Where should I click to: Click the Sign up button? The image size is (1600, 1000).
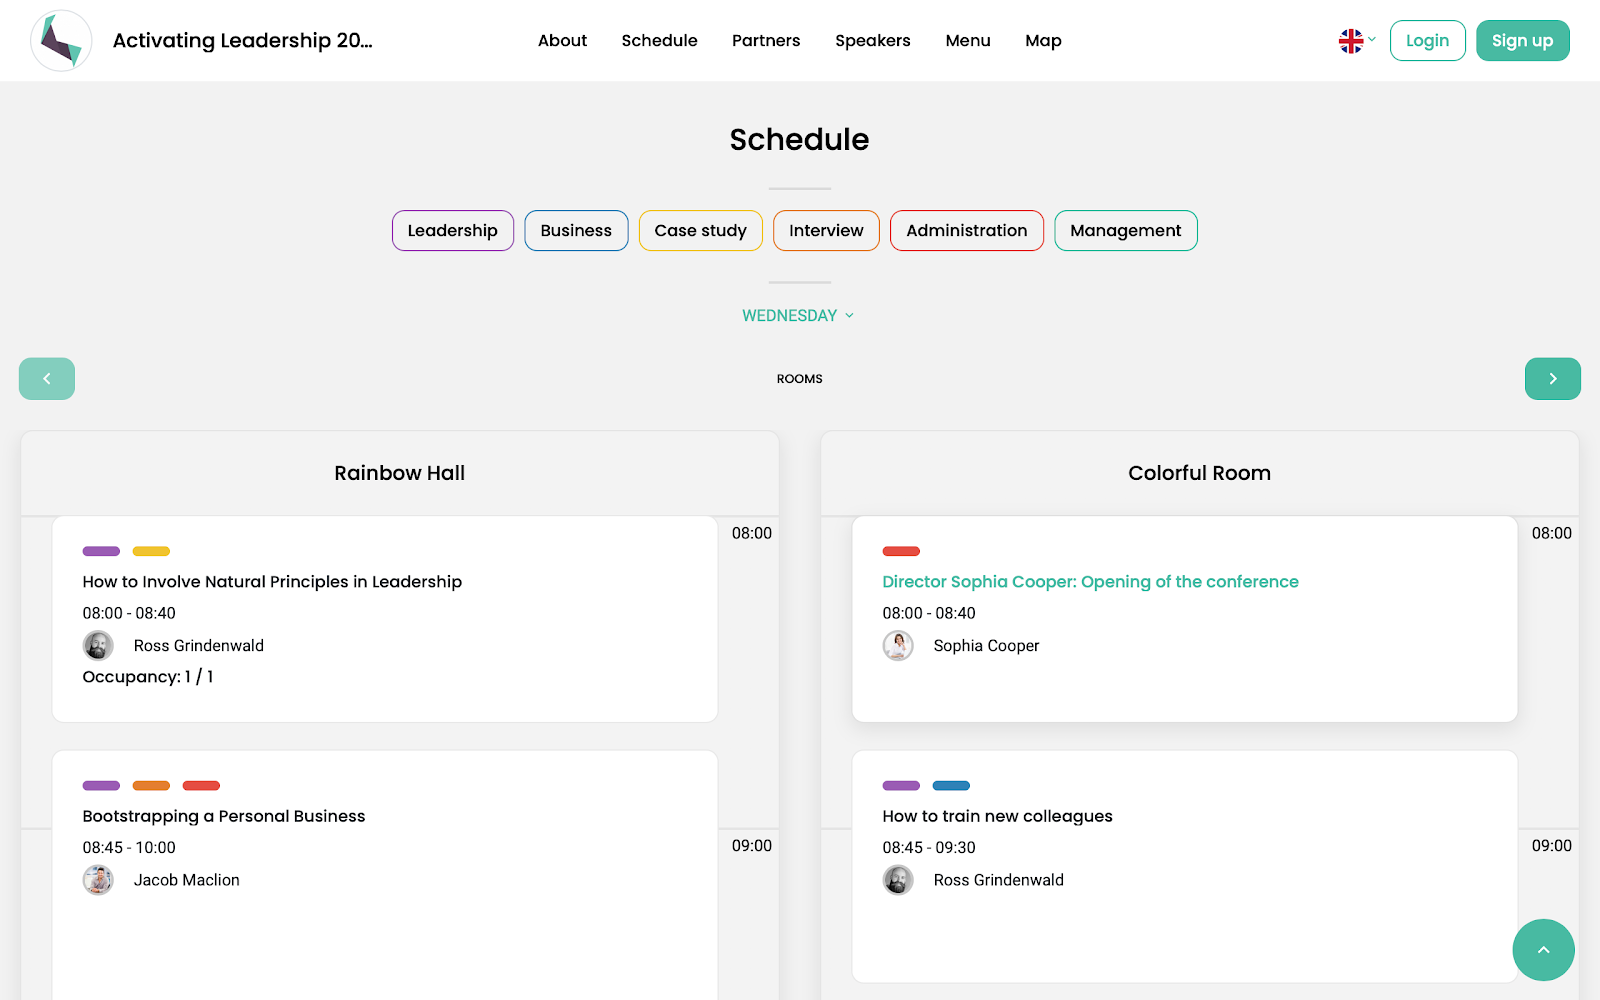[x=1523, y=41]
